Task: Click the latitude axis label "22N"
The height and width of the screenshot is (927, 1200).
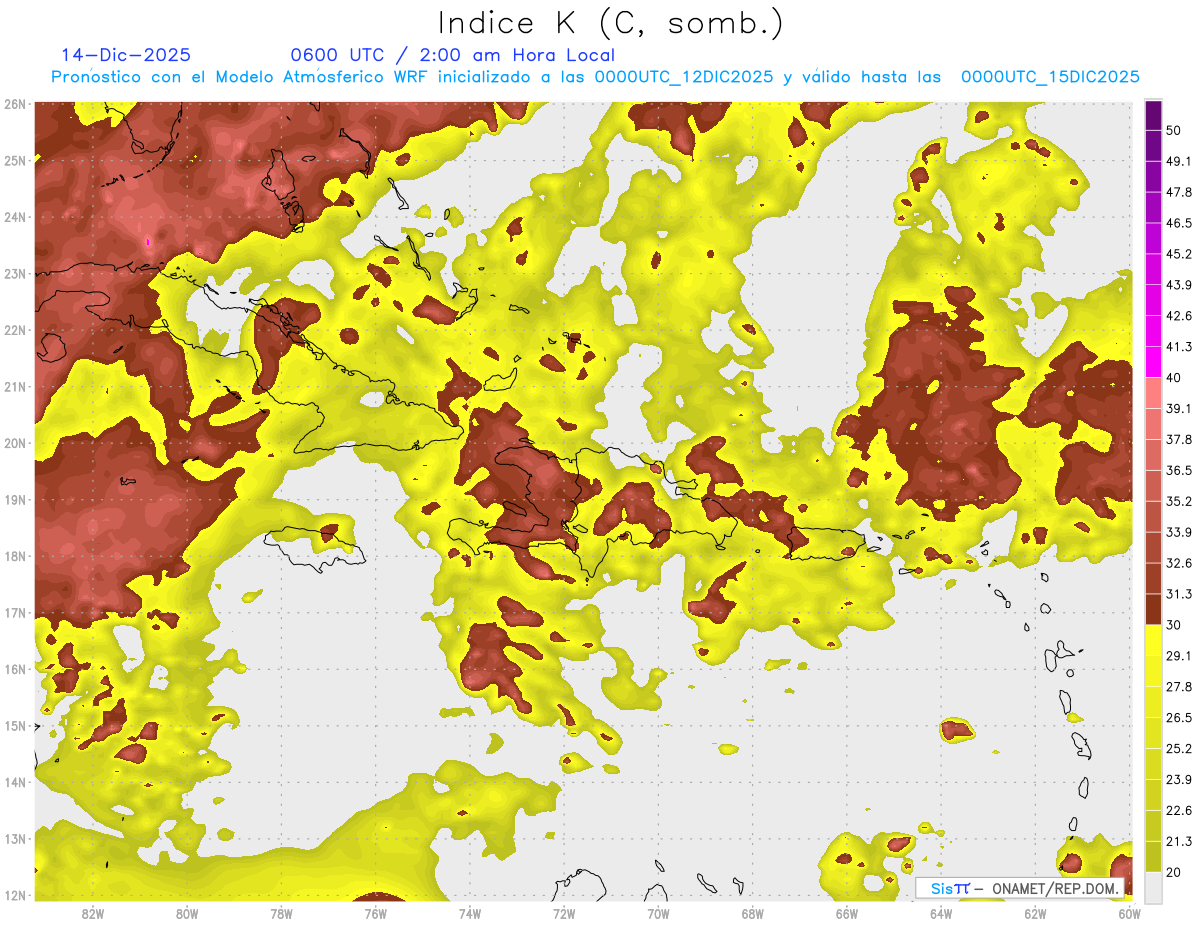Action: pyautogui.click(x=15, y=330)
